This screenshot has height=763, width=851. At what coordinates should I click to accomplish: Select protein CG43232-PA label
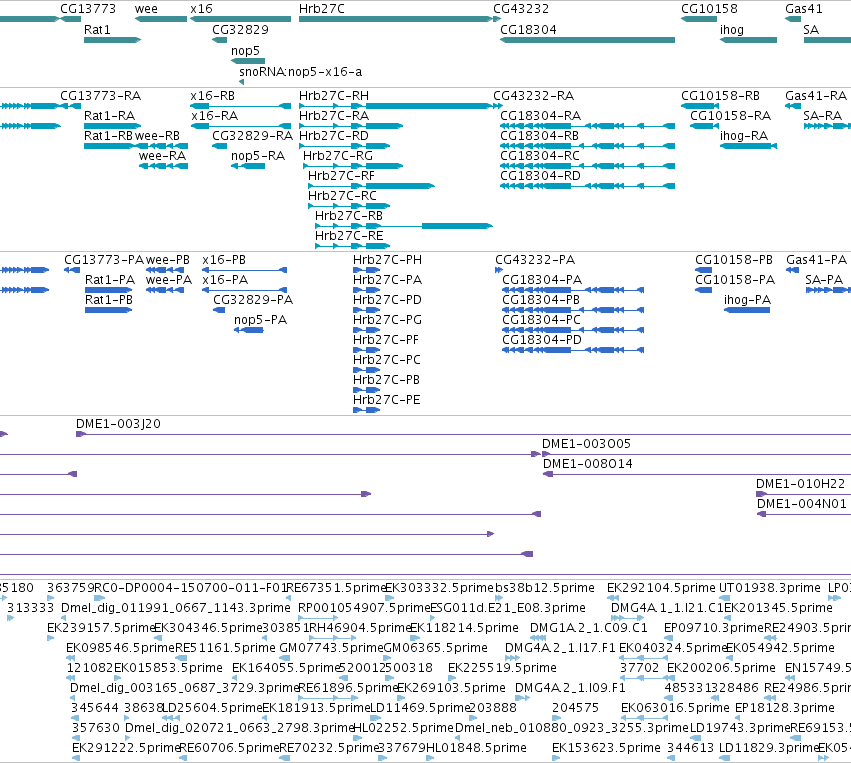(535, 260)
